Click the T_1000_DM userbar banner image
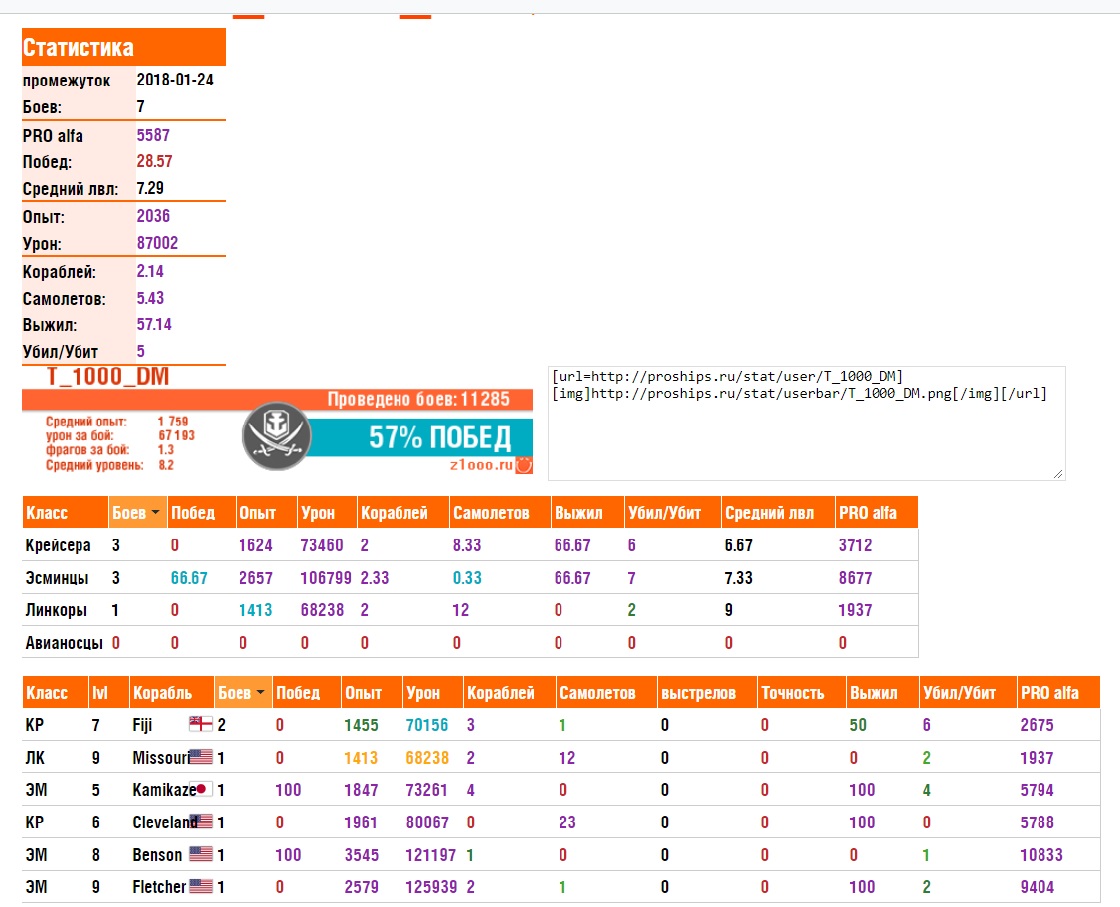The image size is (1120, 907). coord(277,419)
